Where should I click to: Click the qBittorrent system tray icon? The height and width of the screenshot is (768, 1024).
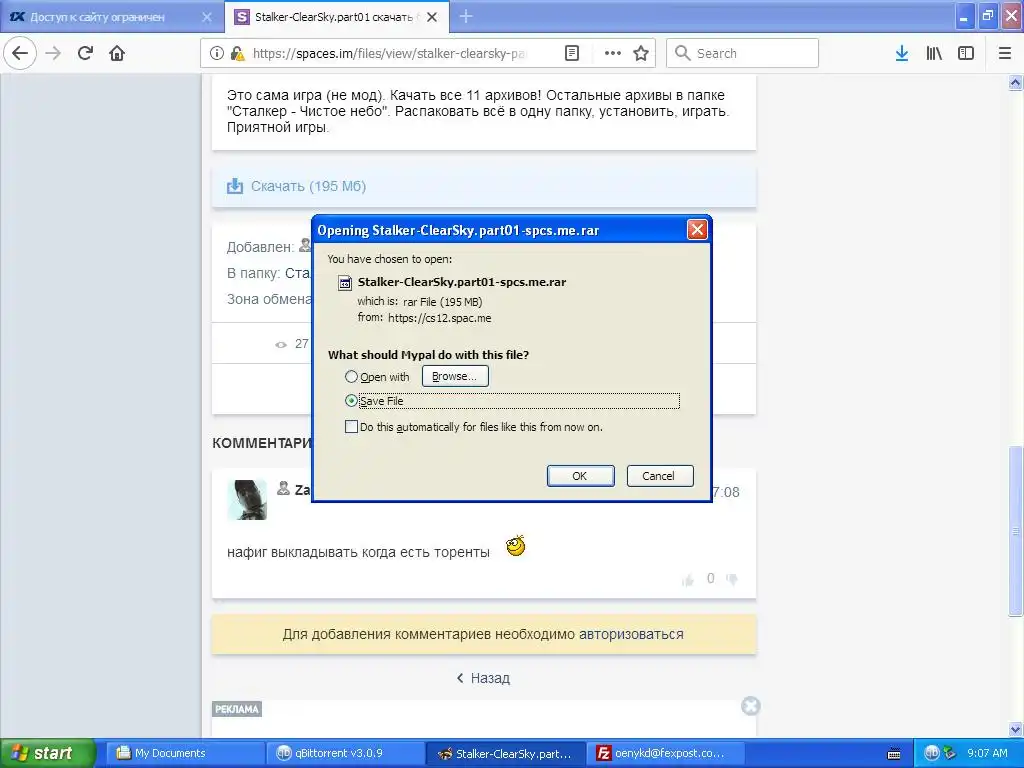(x=931, y=753)
